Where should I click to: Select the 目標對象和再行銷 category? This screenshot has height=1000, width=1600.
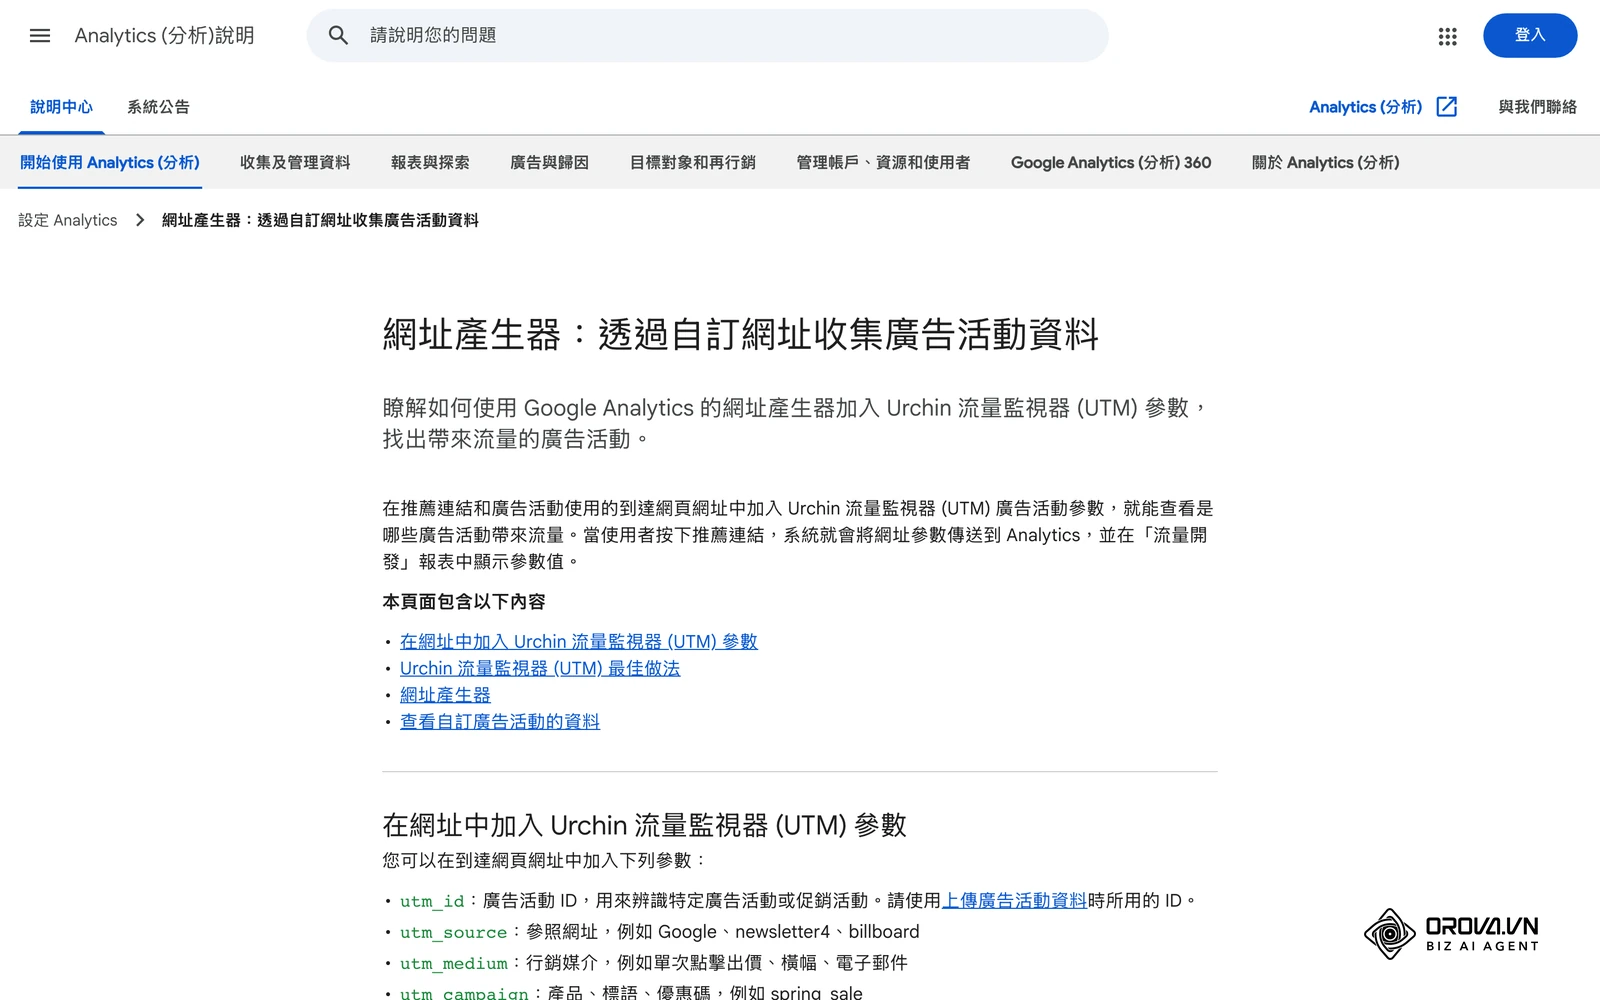692,163
